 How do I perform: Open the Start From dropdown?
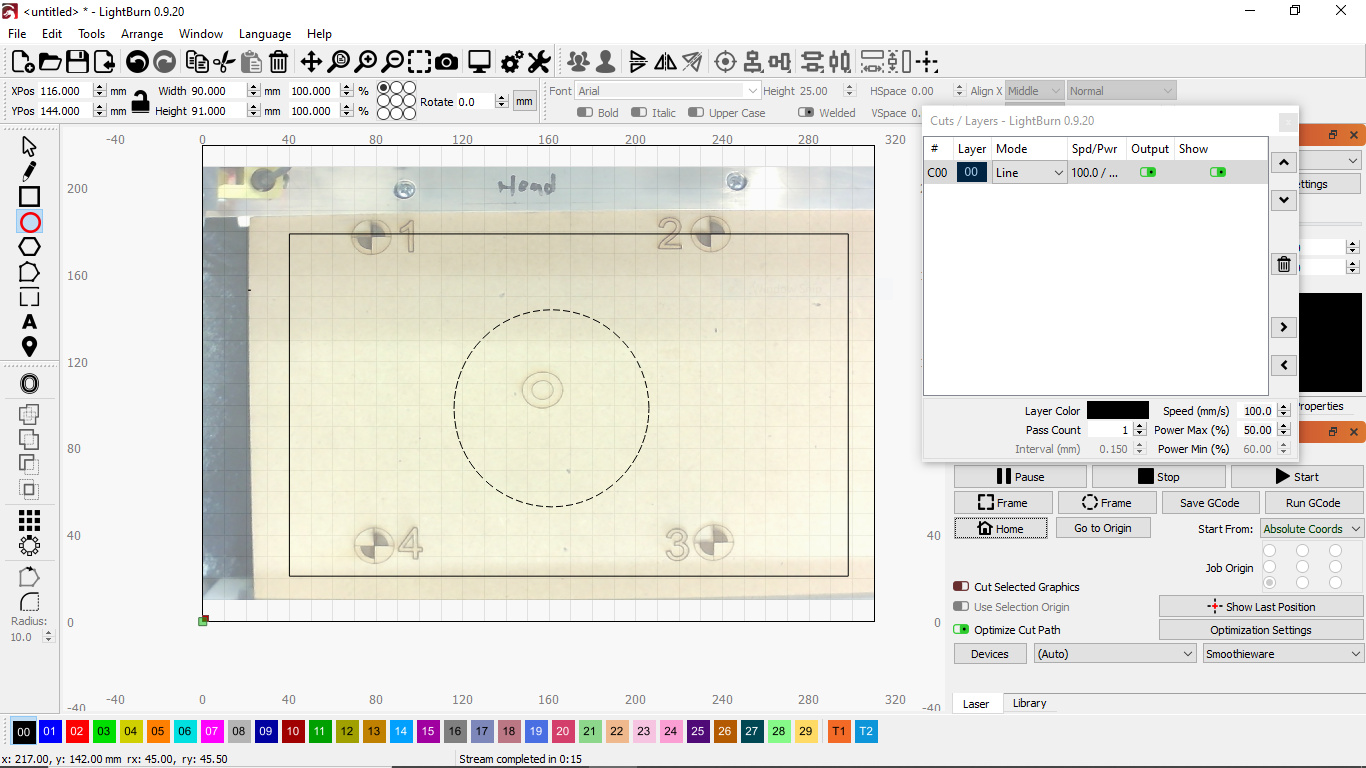coord(1311,529)
